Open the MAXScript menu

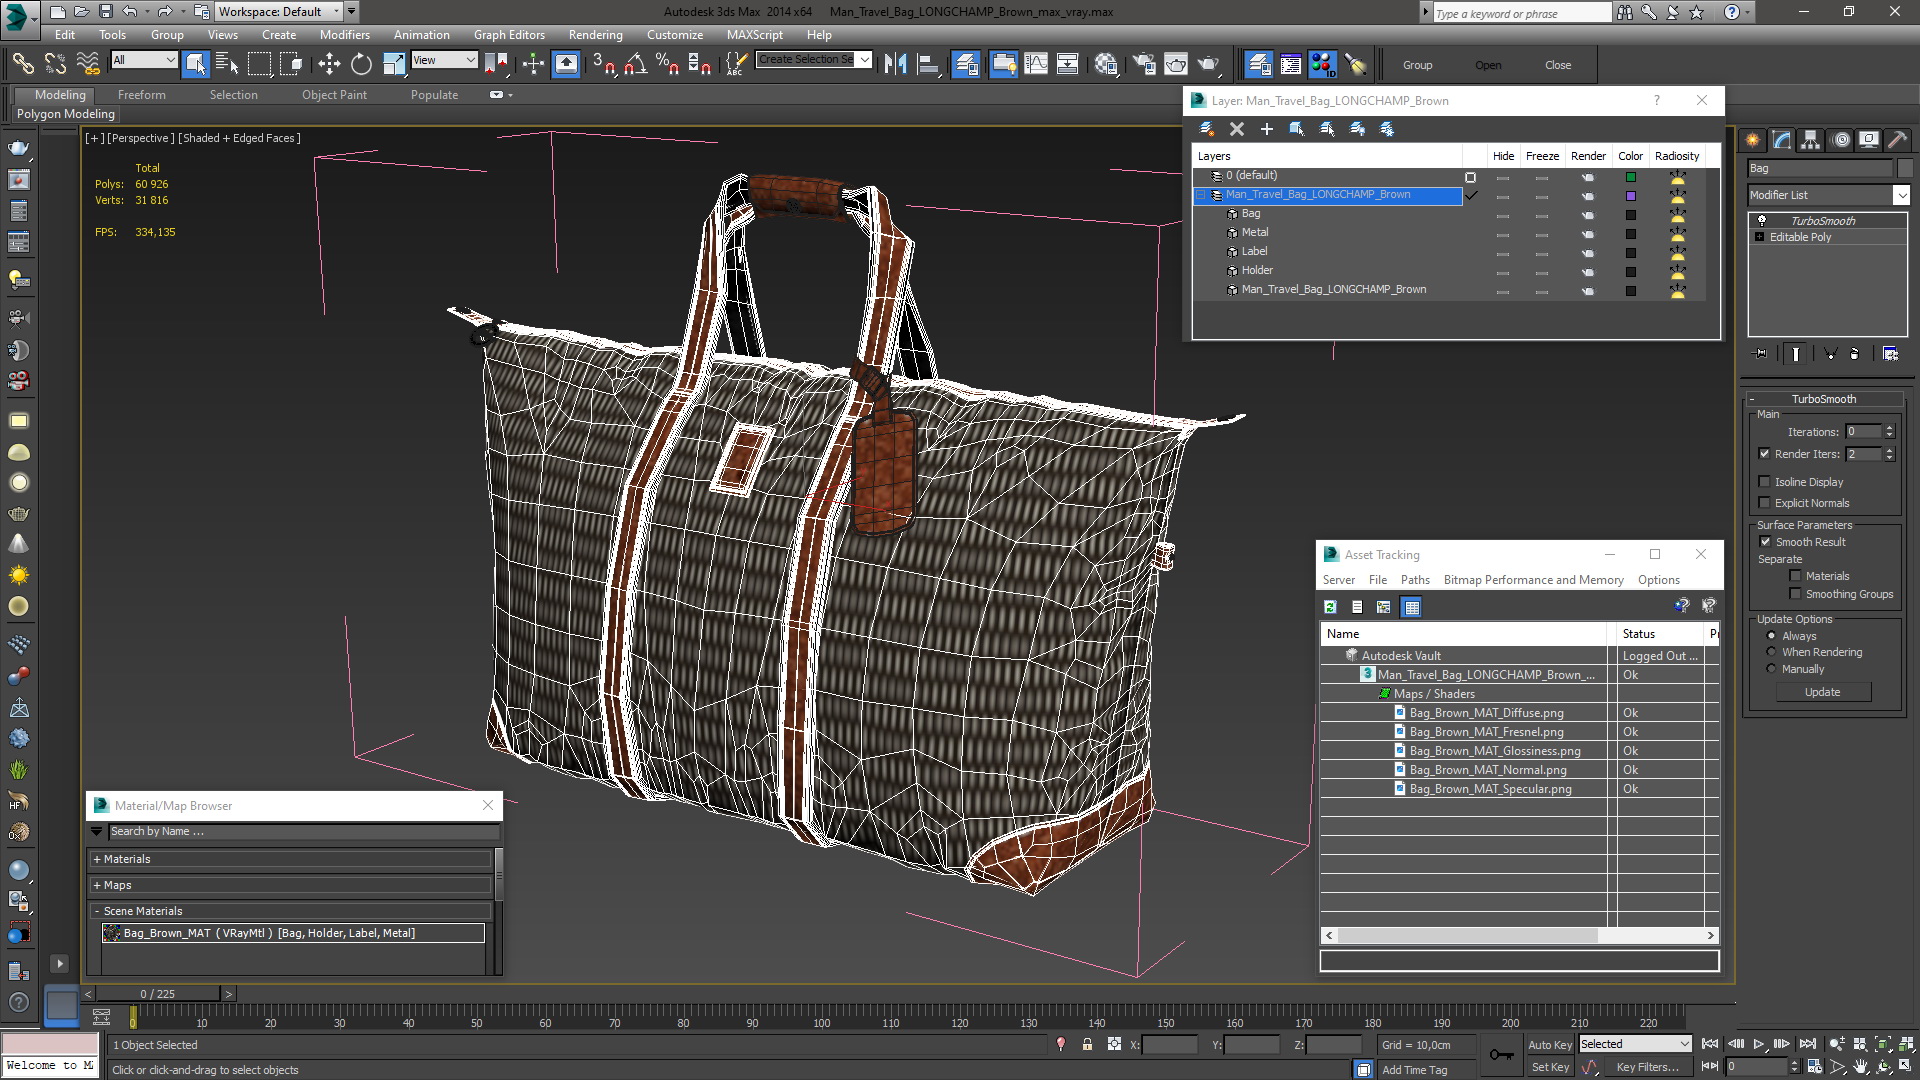[x=754, y=34]
